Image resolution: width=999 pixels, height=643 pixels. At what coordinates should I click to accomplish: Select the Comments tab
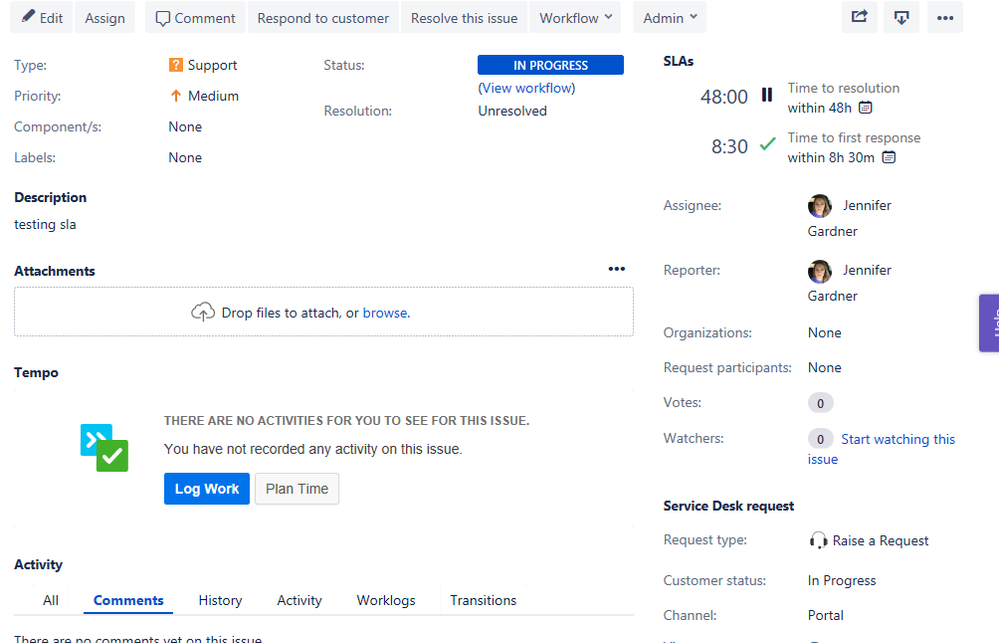click(x=128, y=600)
